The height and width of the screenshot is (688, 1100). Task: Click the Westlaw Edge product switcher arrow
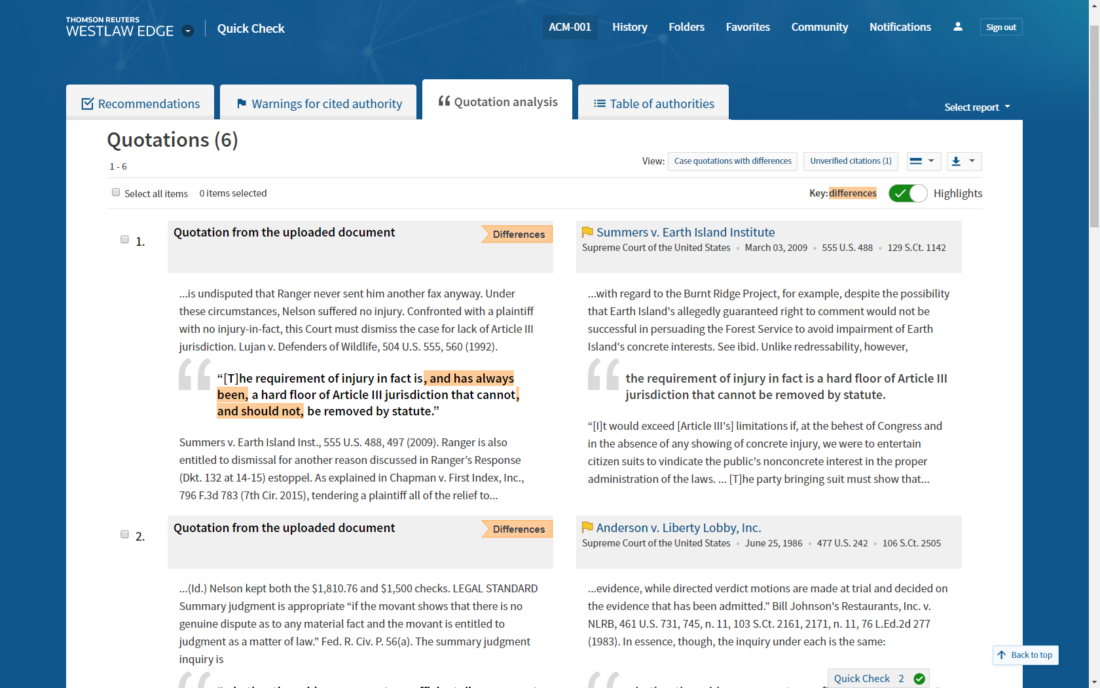(x=187, y=31)
